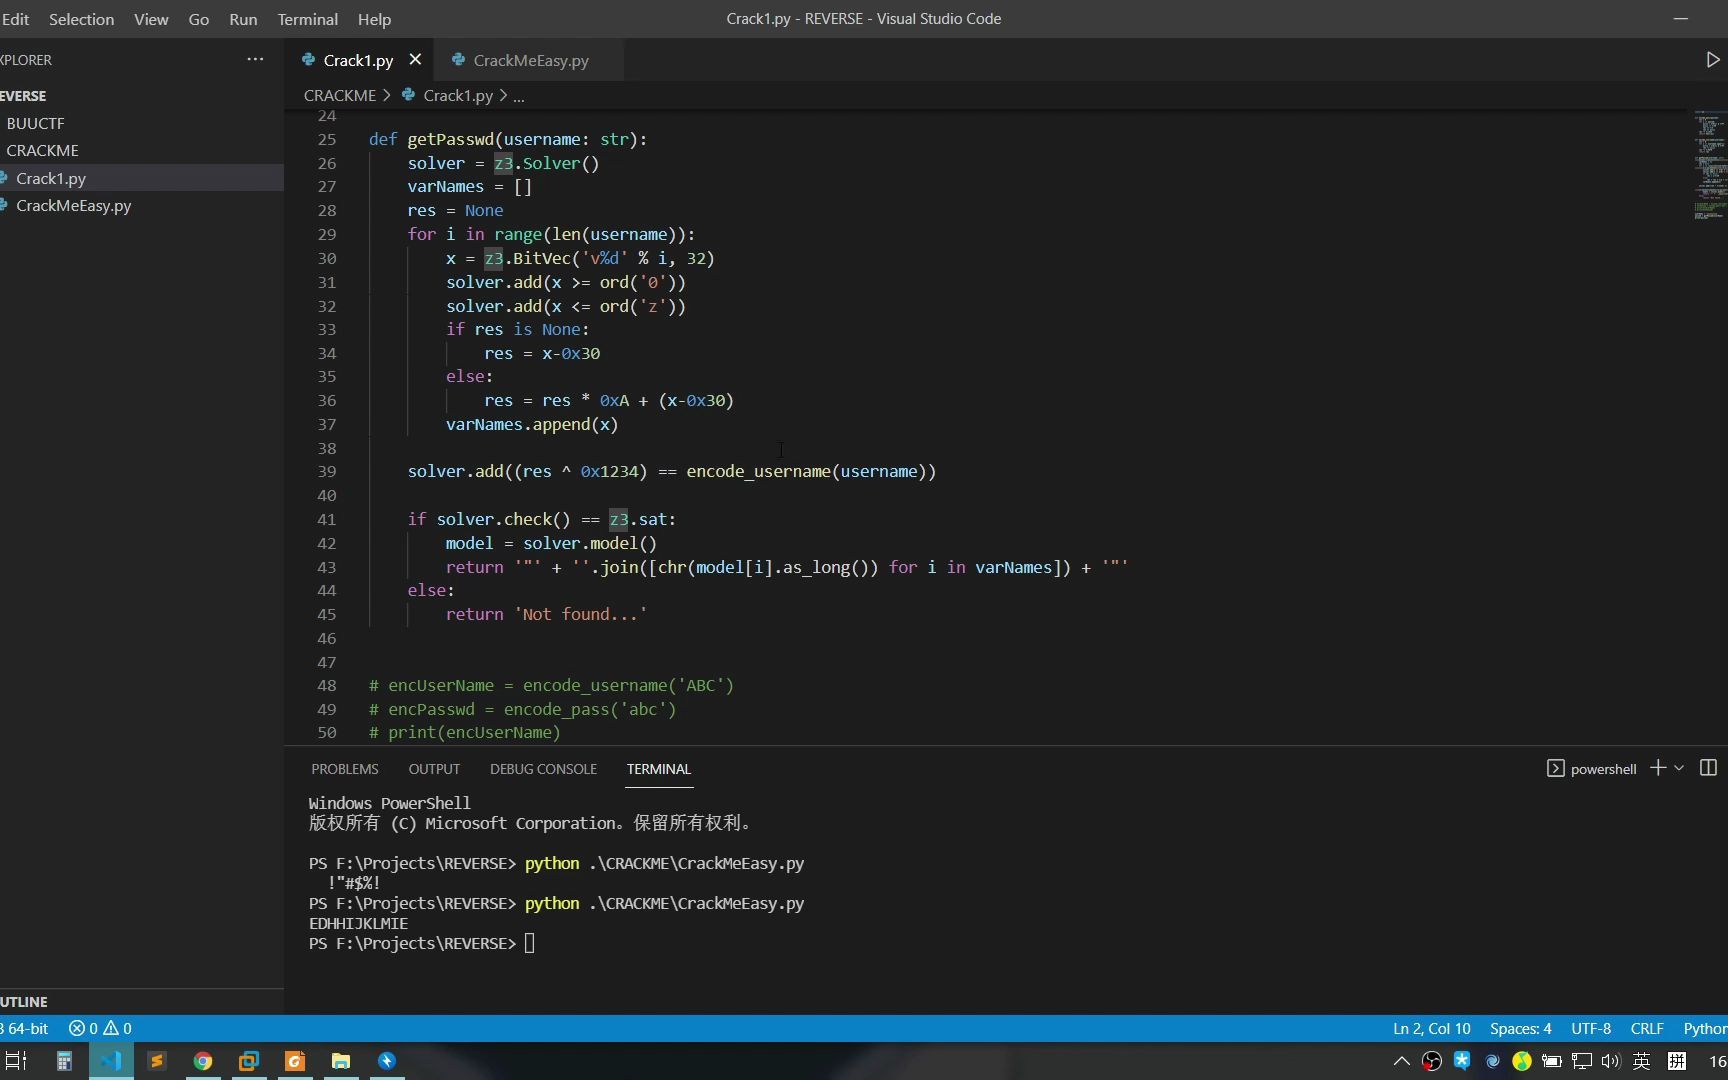
Task: Click the blue swirl tray icon
Action: pos(1492,1061)
